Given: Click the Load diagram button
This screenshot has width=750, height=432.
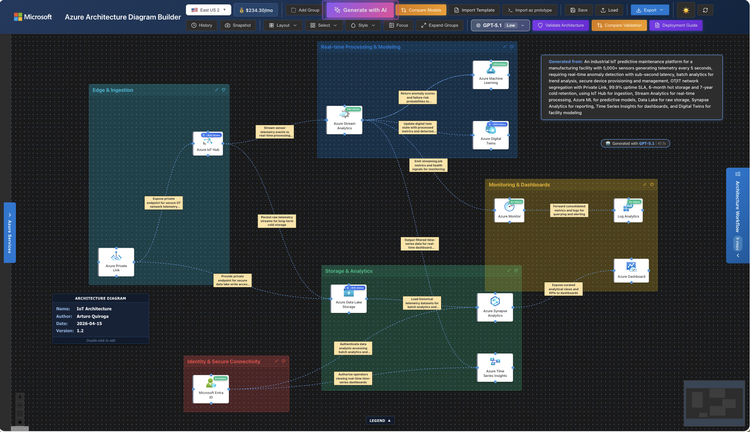Looking at the screenshot, I should [609, 10].
